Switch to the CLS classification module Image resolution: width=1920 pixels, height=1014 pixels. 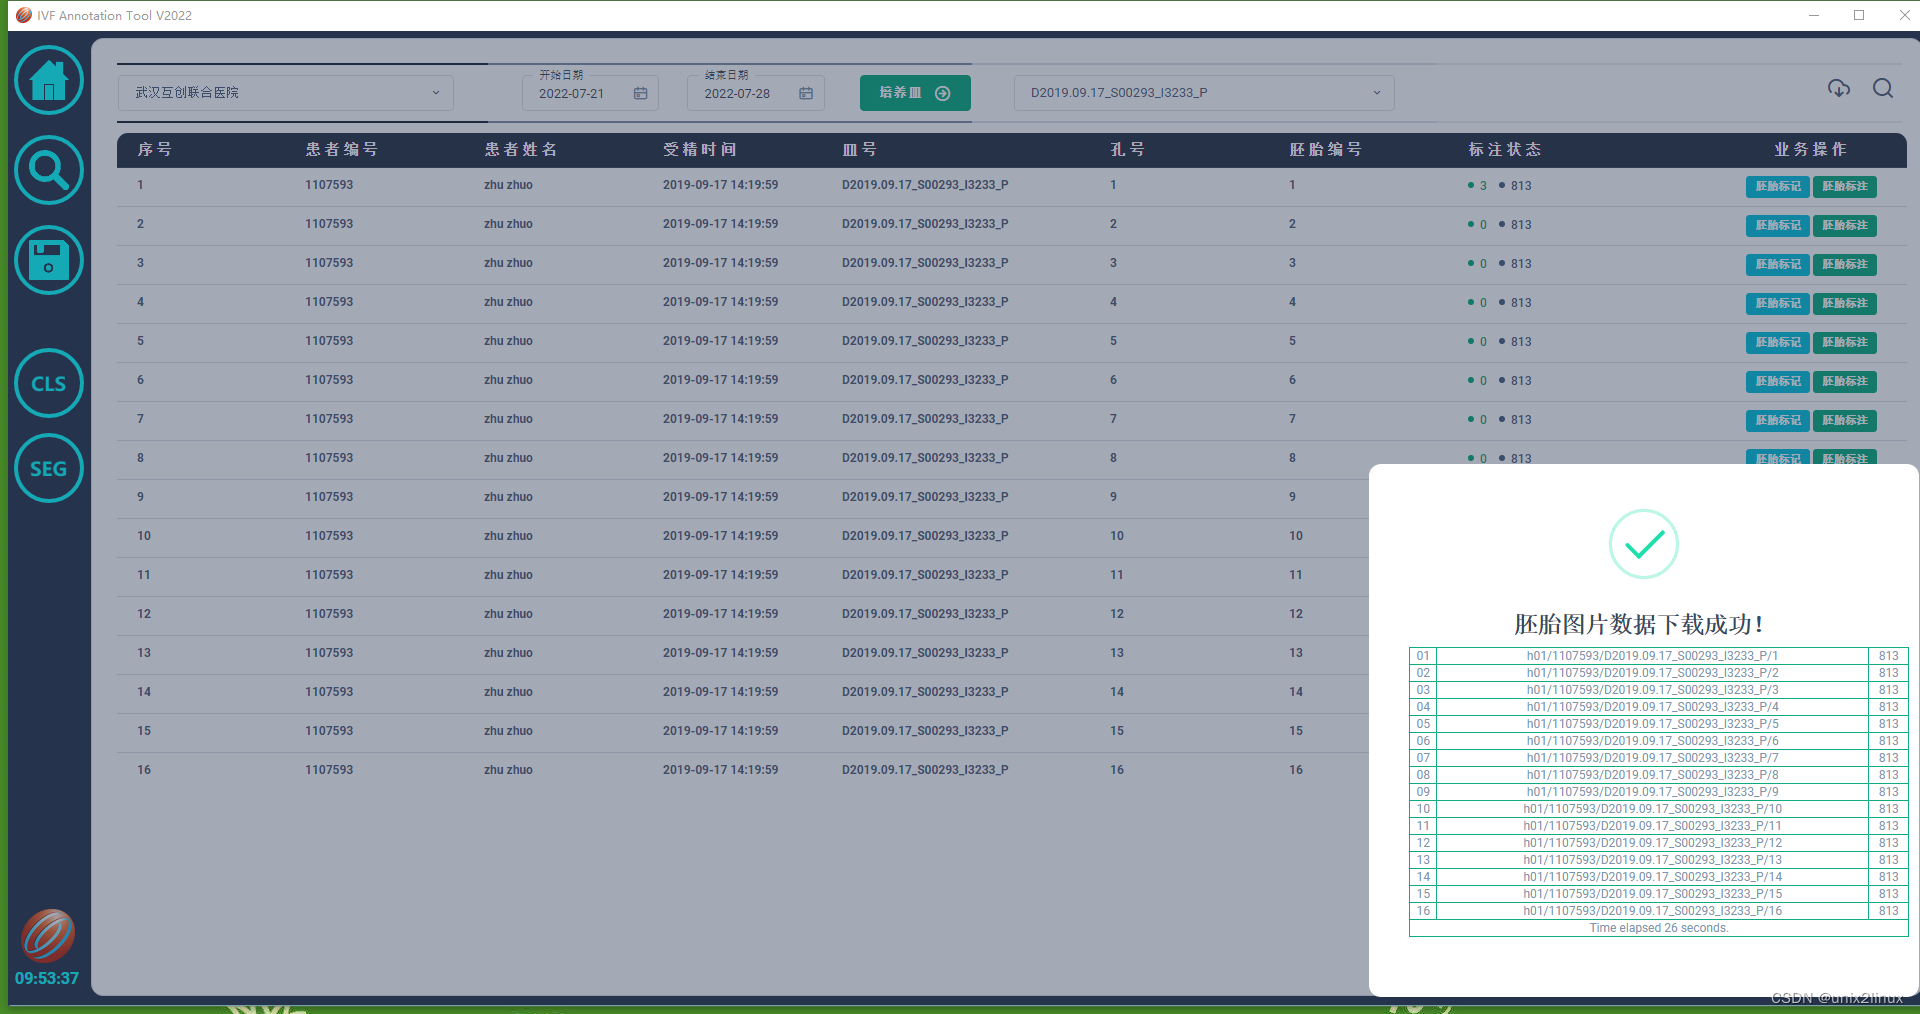pos(48,383)
